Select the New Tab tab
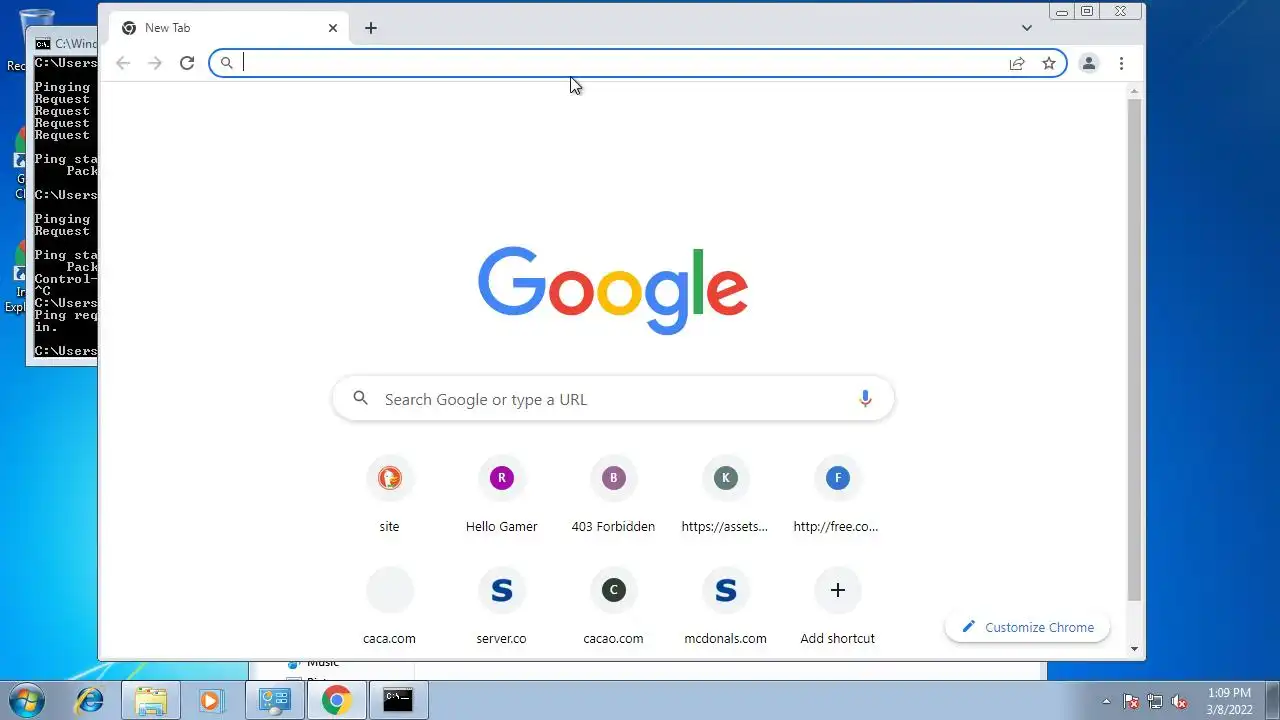The height and width of the screenshot is (720, 1280). click(229, 28)
